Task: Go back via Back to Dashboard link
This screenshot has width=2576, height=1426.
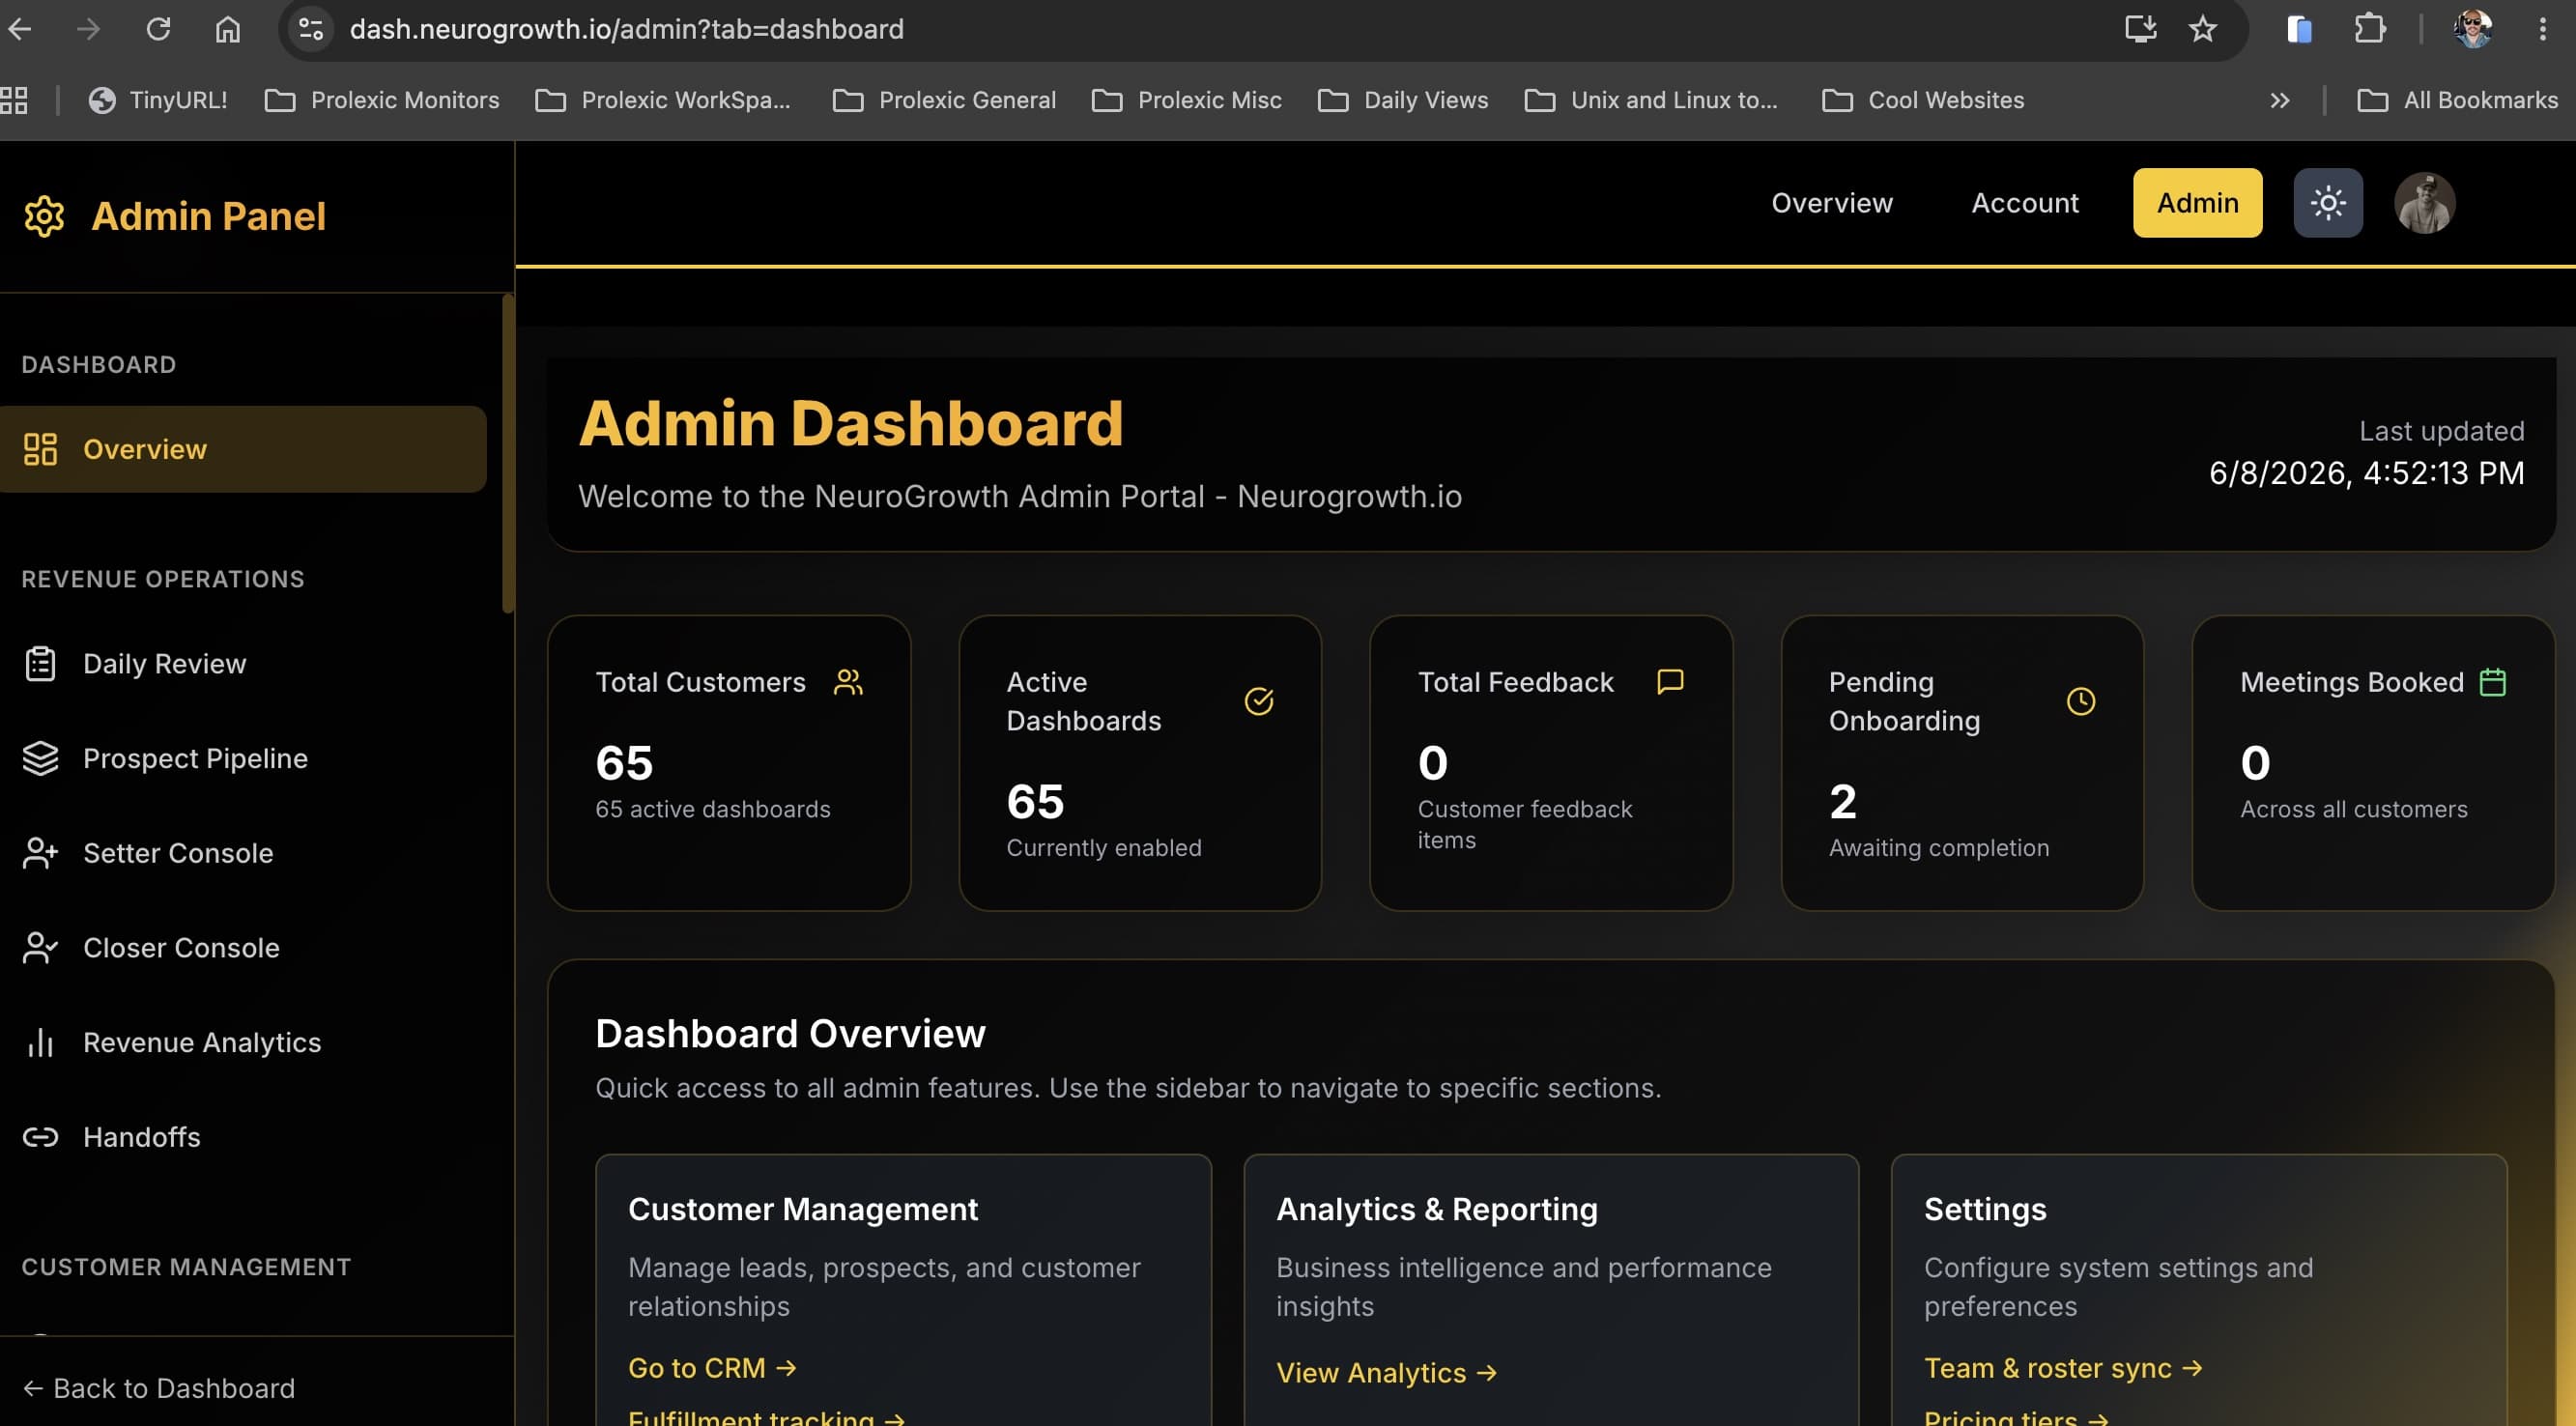Action: 159,1388
